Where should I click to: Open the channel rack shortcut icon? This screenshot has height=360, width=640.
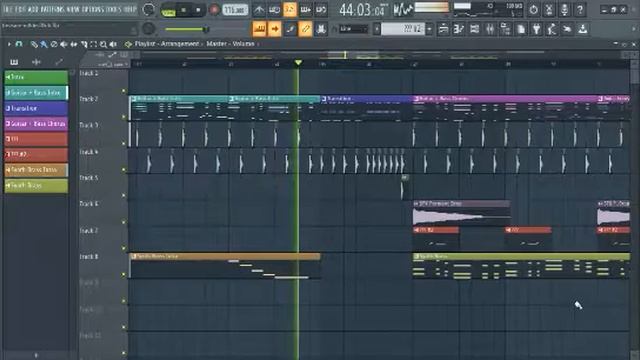[474, 29]
